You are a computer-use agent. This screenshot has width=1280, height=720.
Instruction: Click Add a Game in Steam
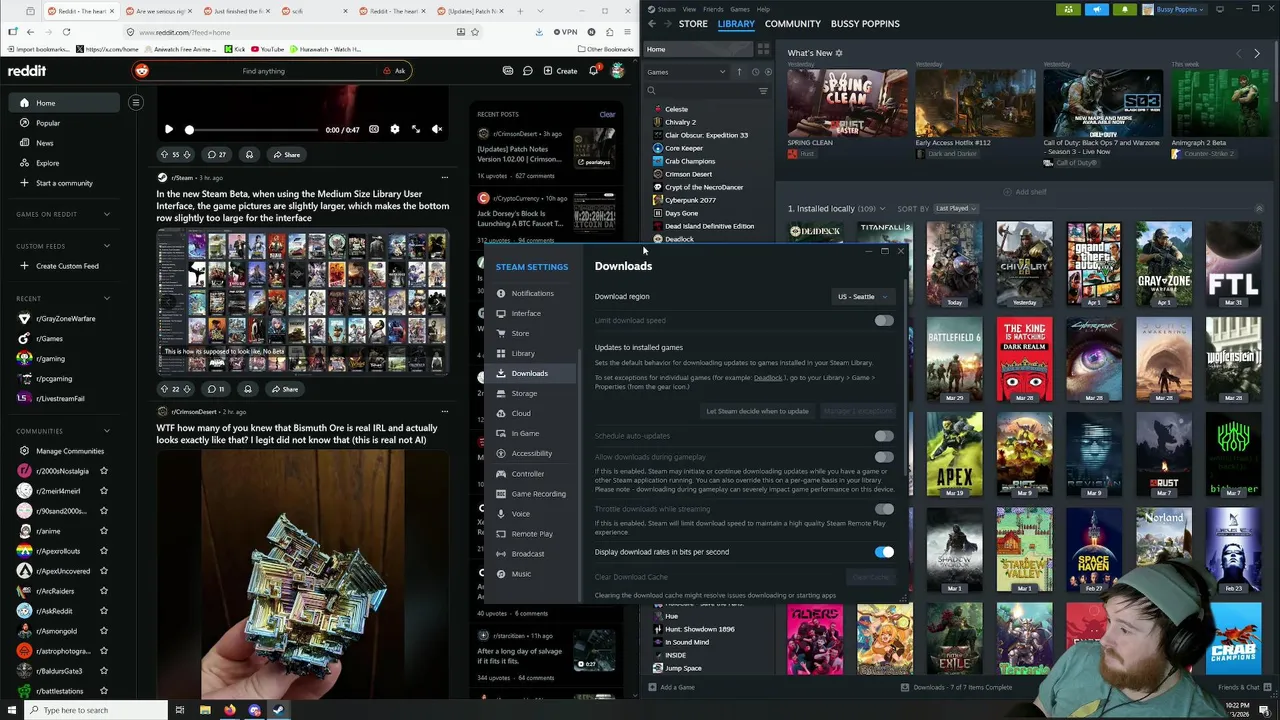pos(671,687)
